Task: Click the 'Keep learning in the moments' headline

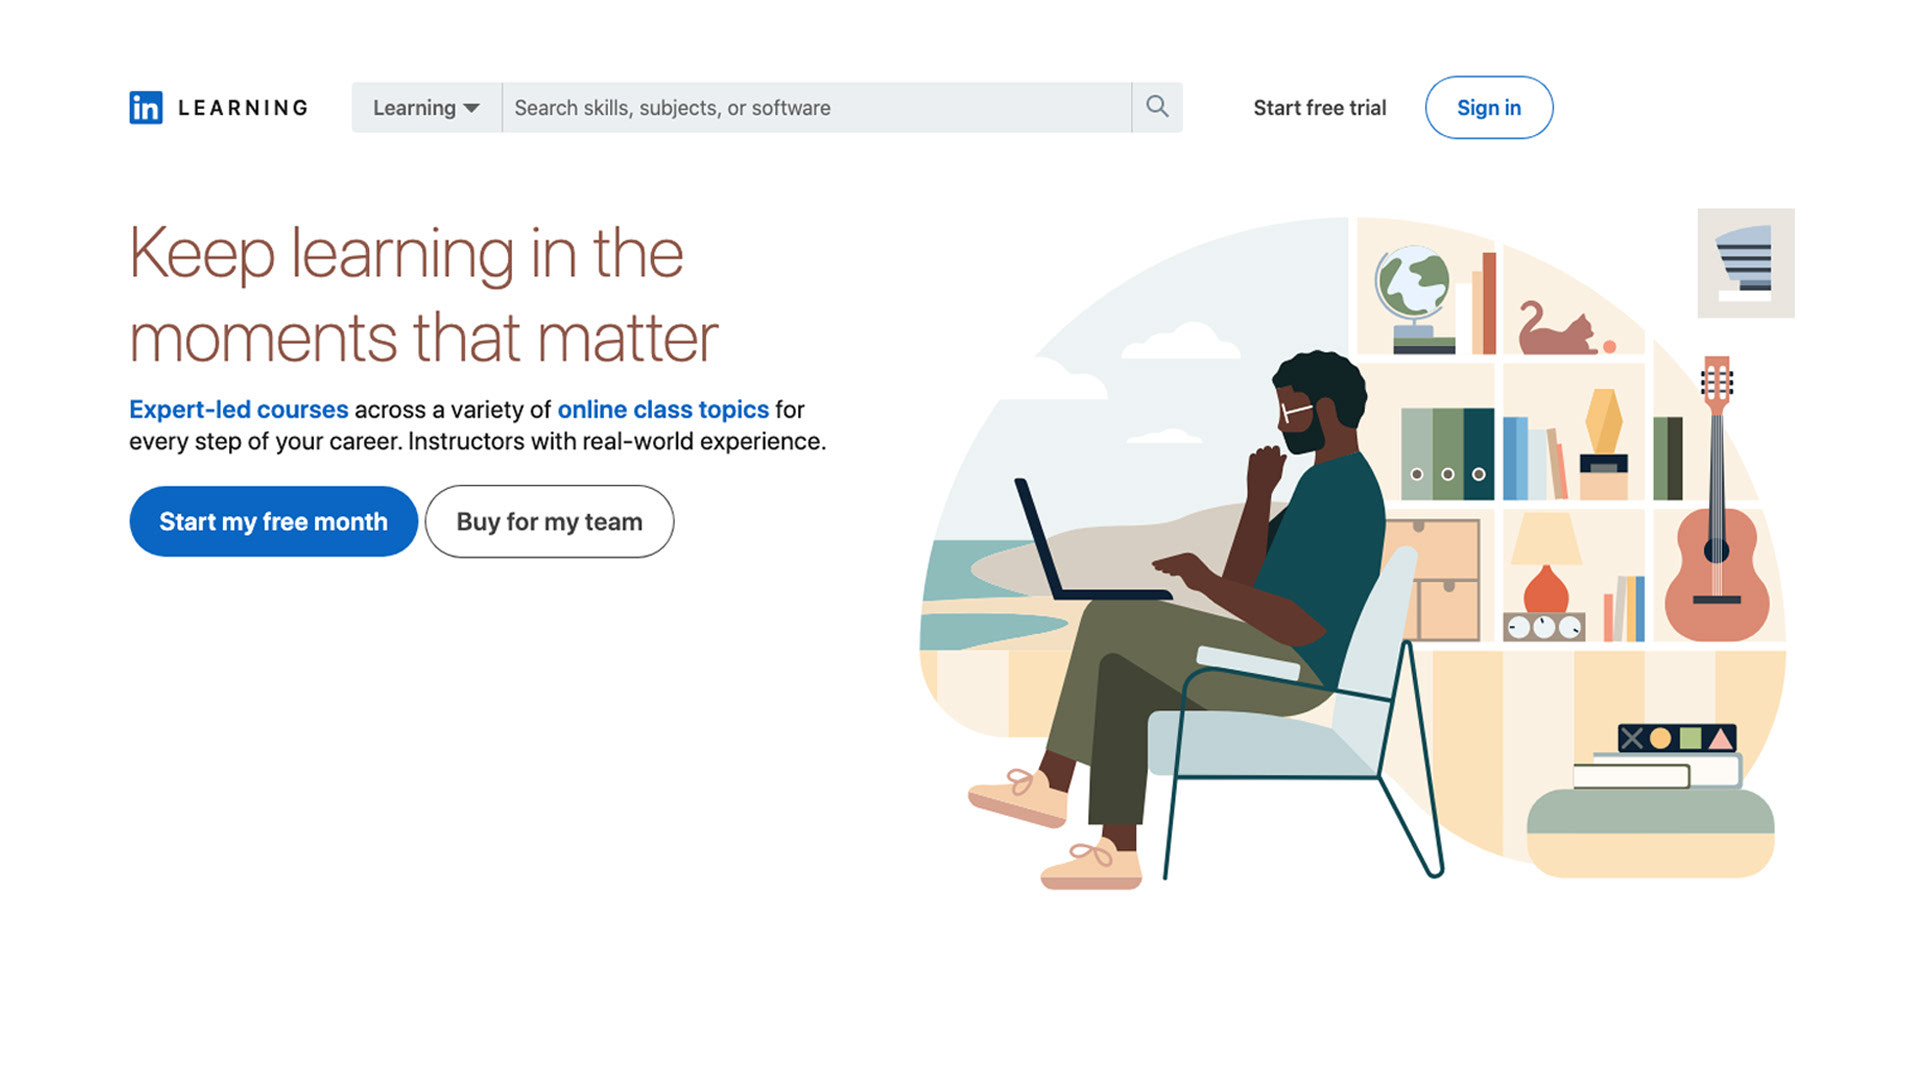Action: [424, 295]
